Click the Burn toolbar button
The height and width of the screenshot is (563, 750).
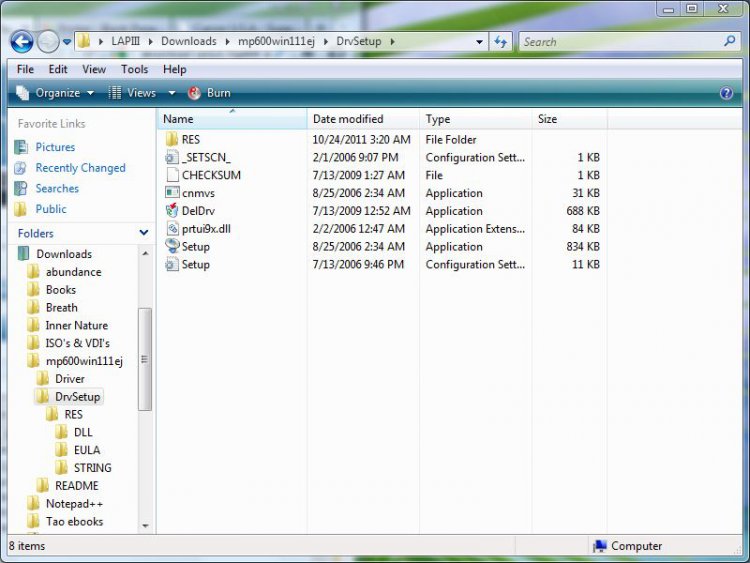point(210,93)
